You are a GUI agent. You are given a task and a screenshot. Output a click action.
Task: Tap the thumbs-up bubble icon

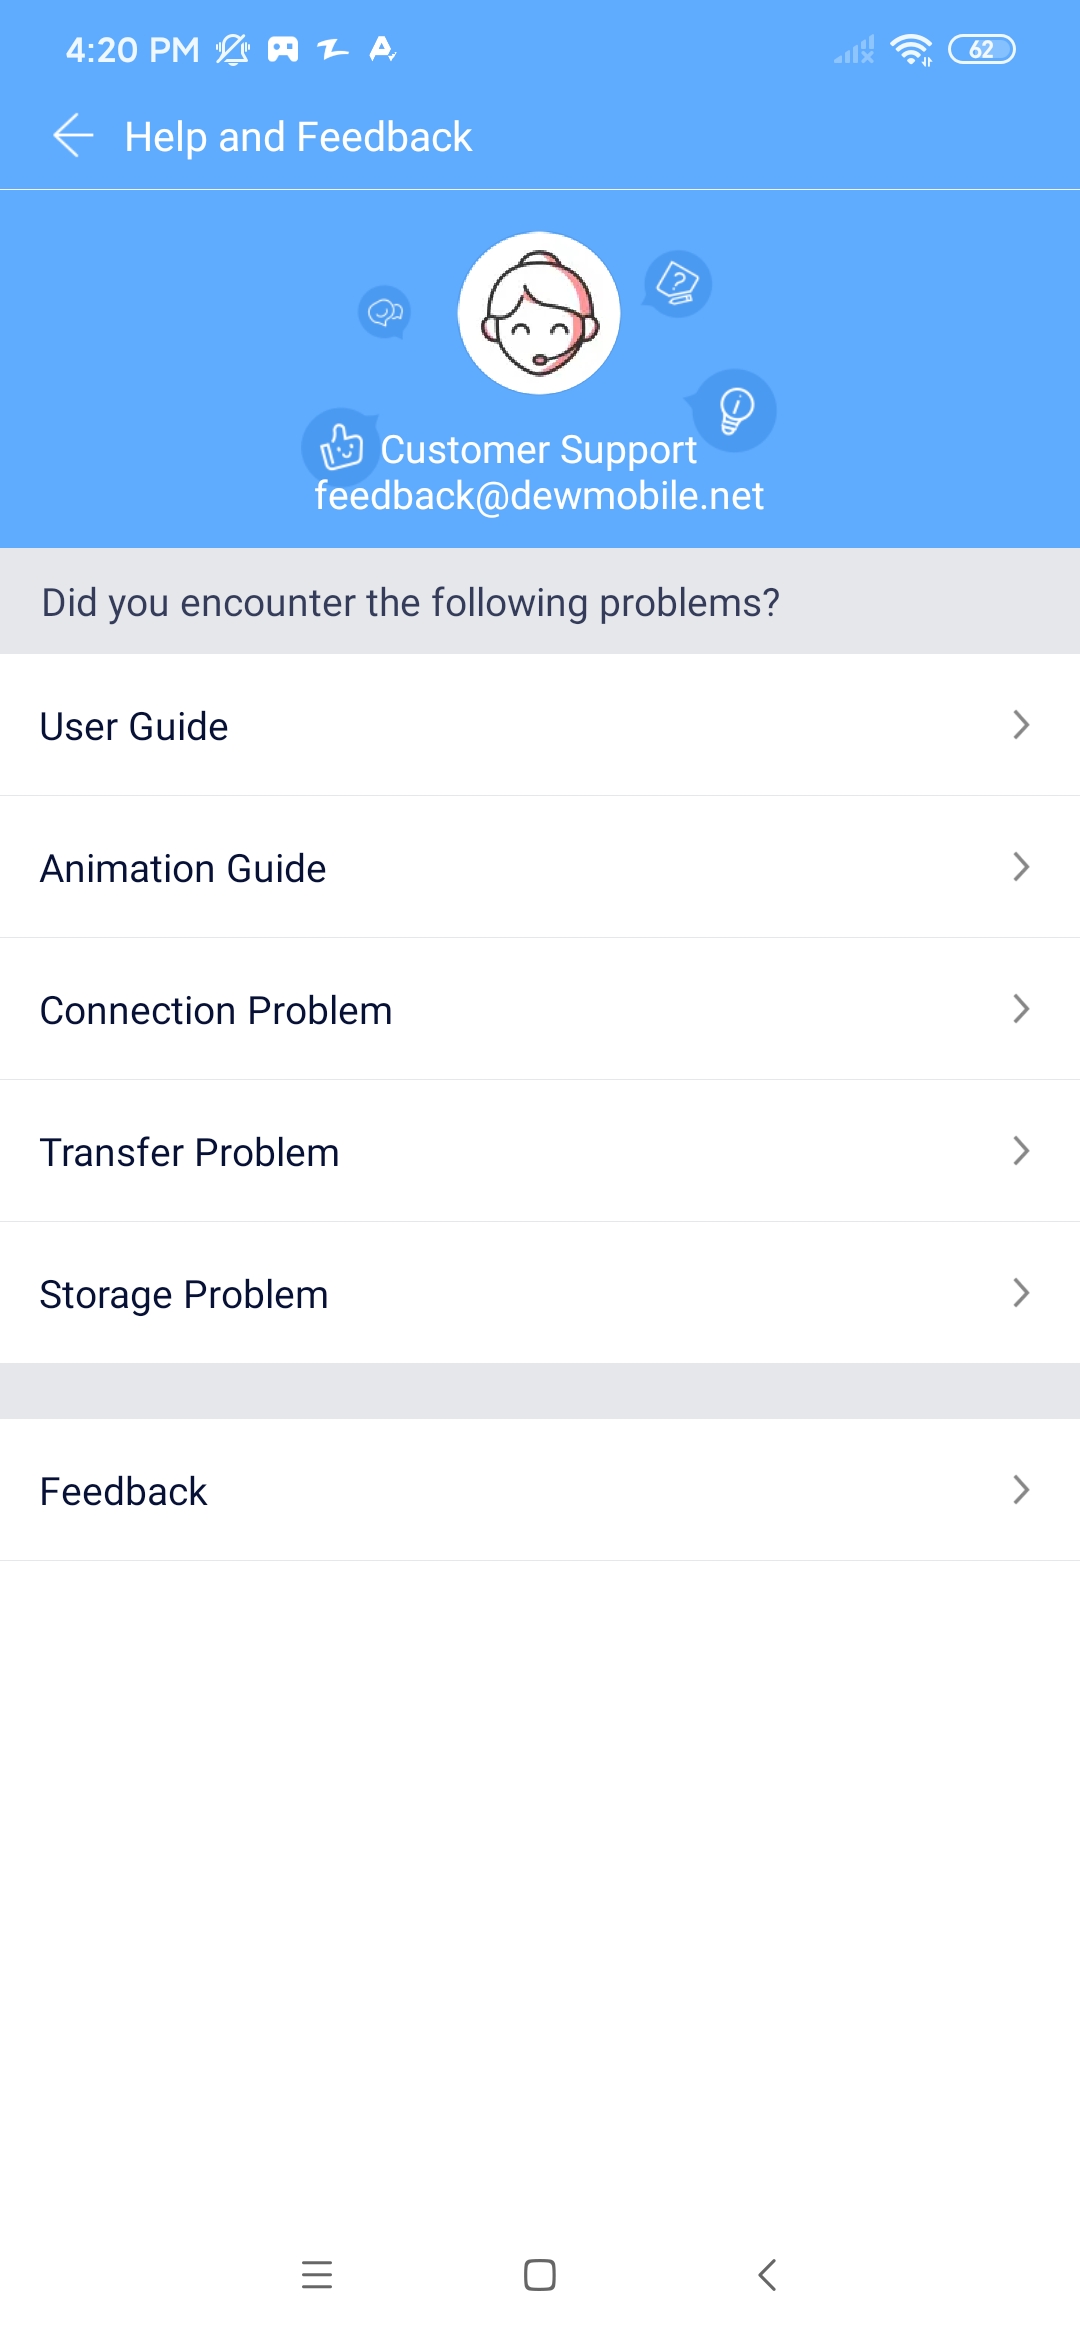[x=341, y=446]
